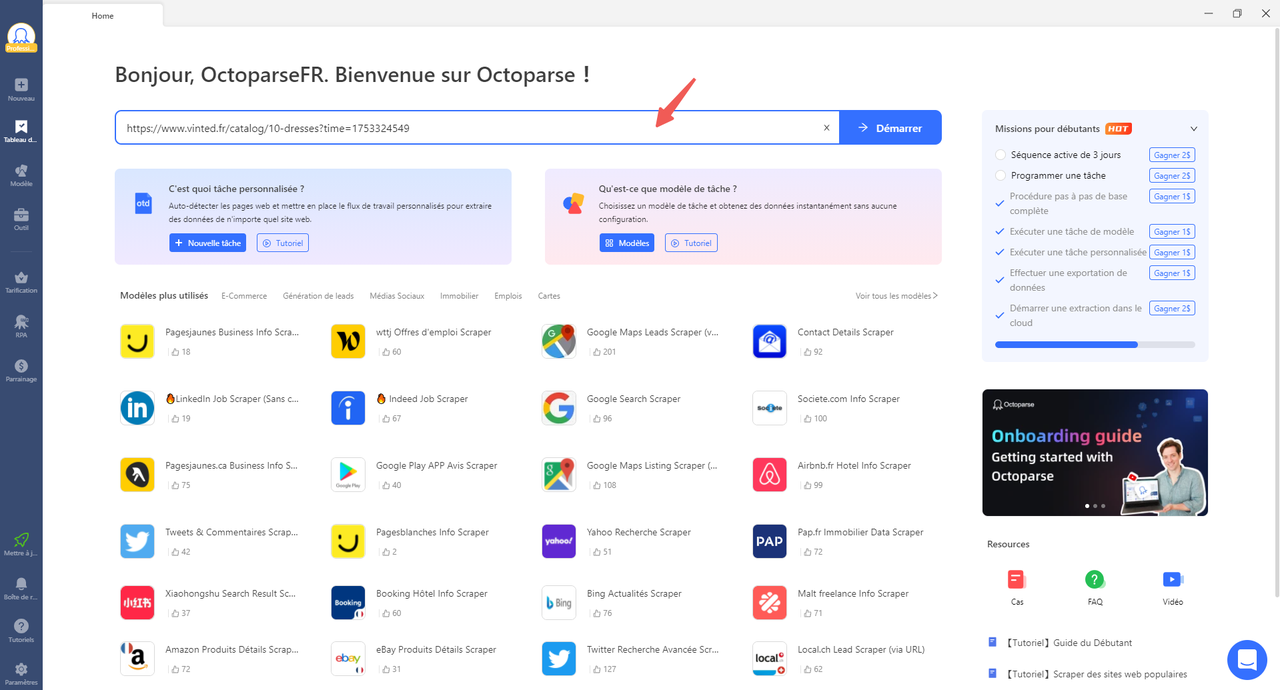Screen dimensions: 1280x690
Task: Click the Malt freelance Info Scraper icon
Action: coord(770,602)
